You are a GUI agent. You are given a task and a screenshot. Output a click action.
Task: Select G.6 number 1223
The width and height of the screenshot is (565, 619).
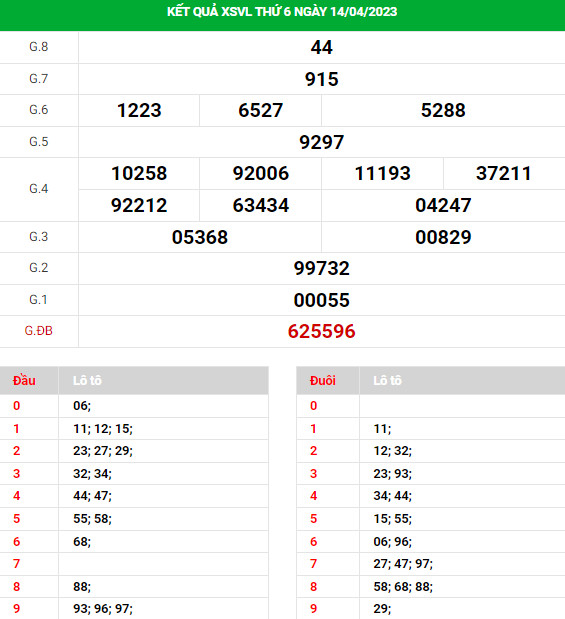[x=139, y=110]
